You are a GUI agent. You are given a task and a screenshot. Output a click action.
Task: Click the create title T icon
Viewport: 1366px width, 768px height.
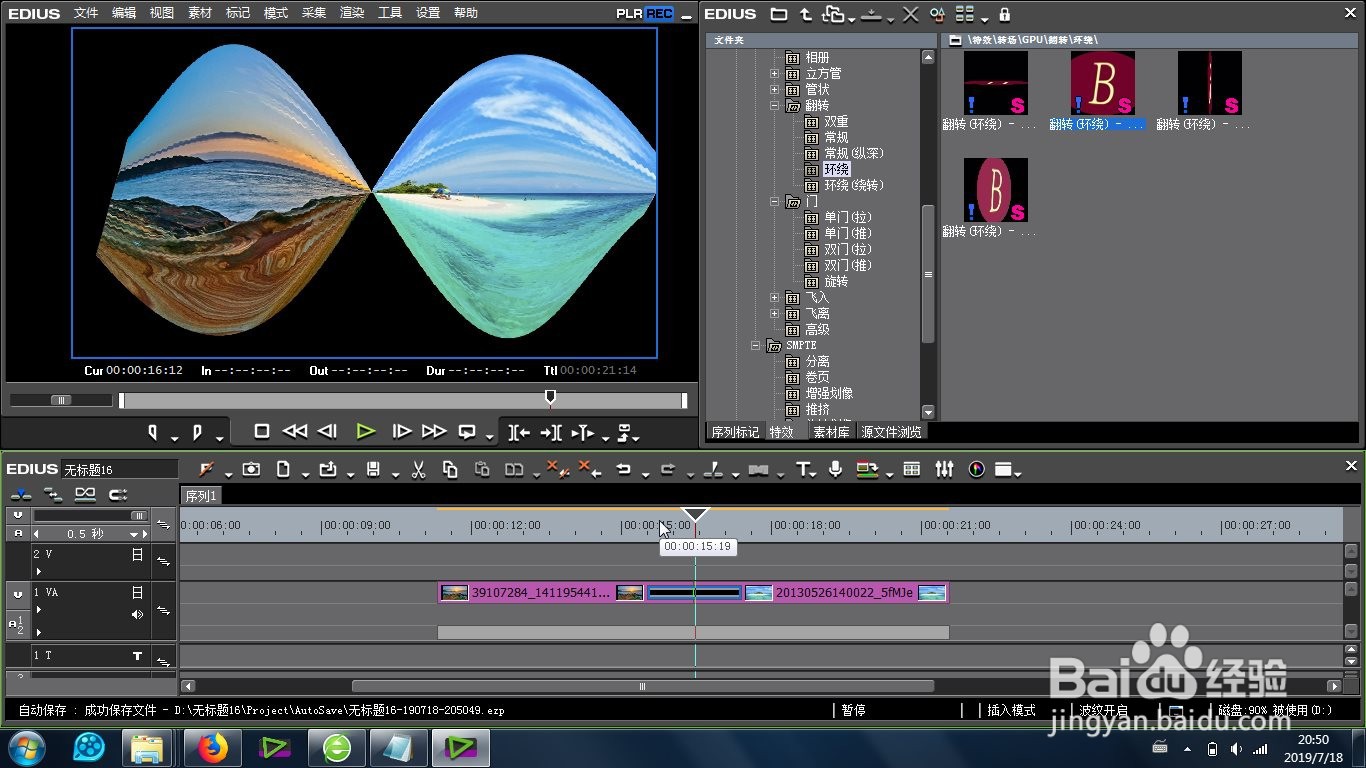coord(803,469)
